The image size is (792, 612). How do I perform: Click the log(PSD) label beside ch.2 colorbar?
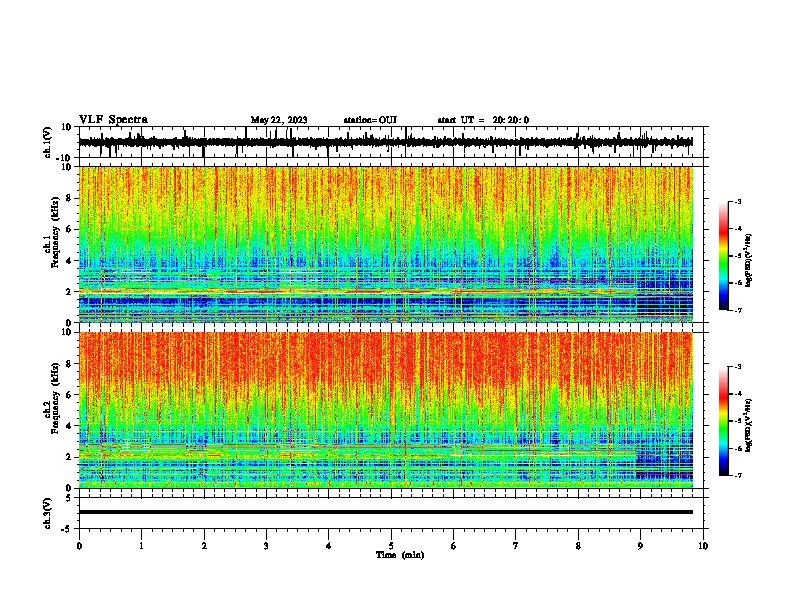(x=748, y=425)
